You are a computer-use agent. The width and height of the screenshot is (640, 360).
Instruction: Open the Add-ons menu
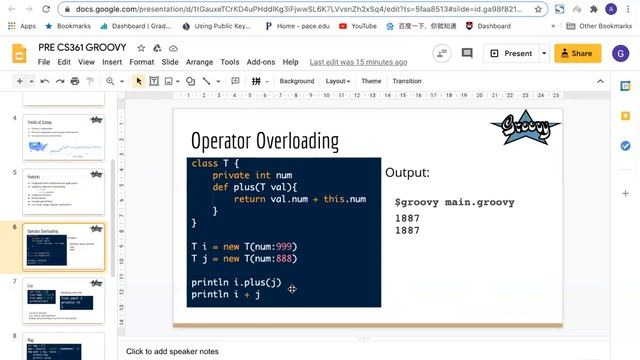pos(260,62)
